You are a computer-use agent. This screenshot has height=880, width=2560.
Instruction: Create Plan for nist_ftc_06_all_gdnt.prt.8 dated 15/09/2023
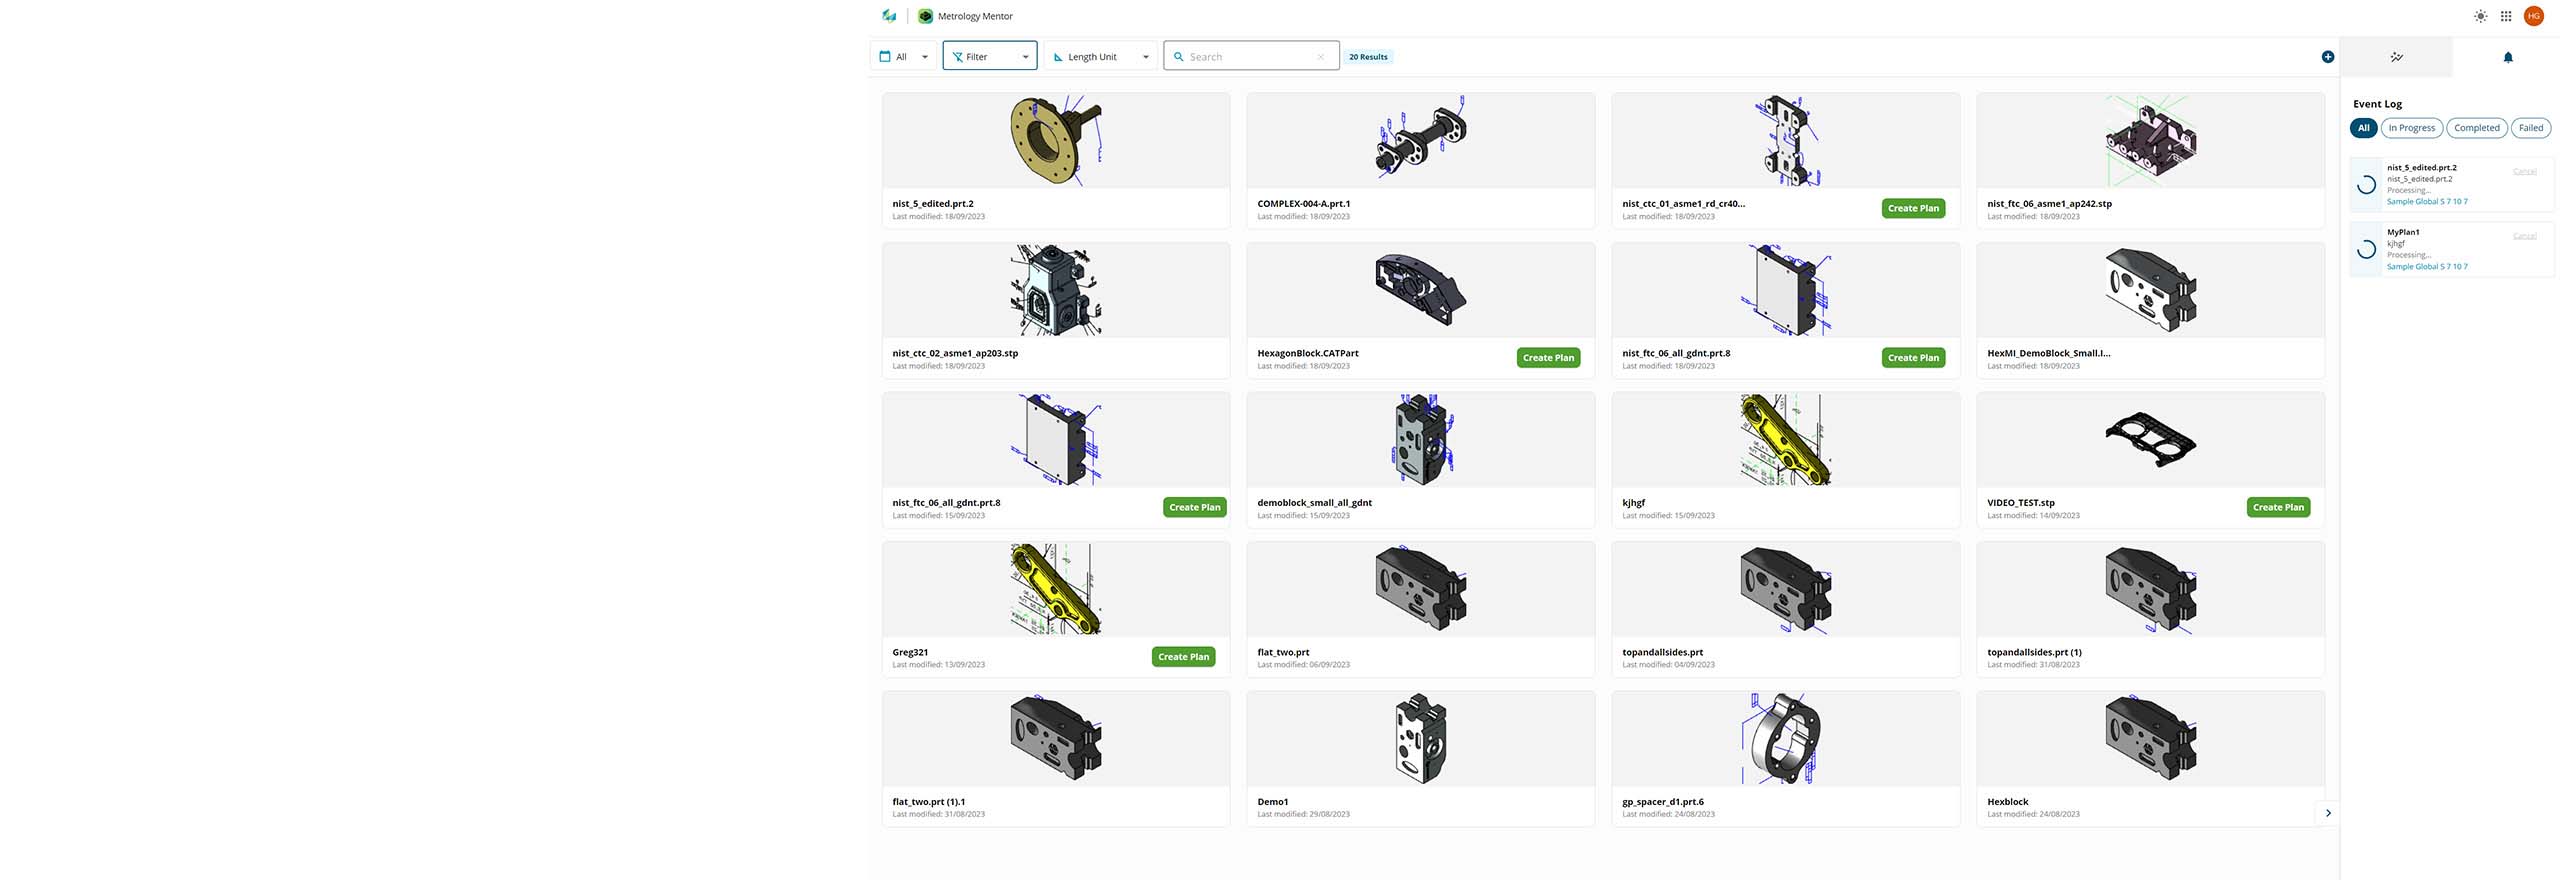[1195, 507]
